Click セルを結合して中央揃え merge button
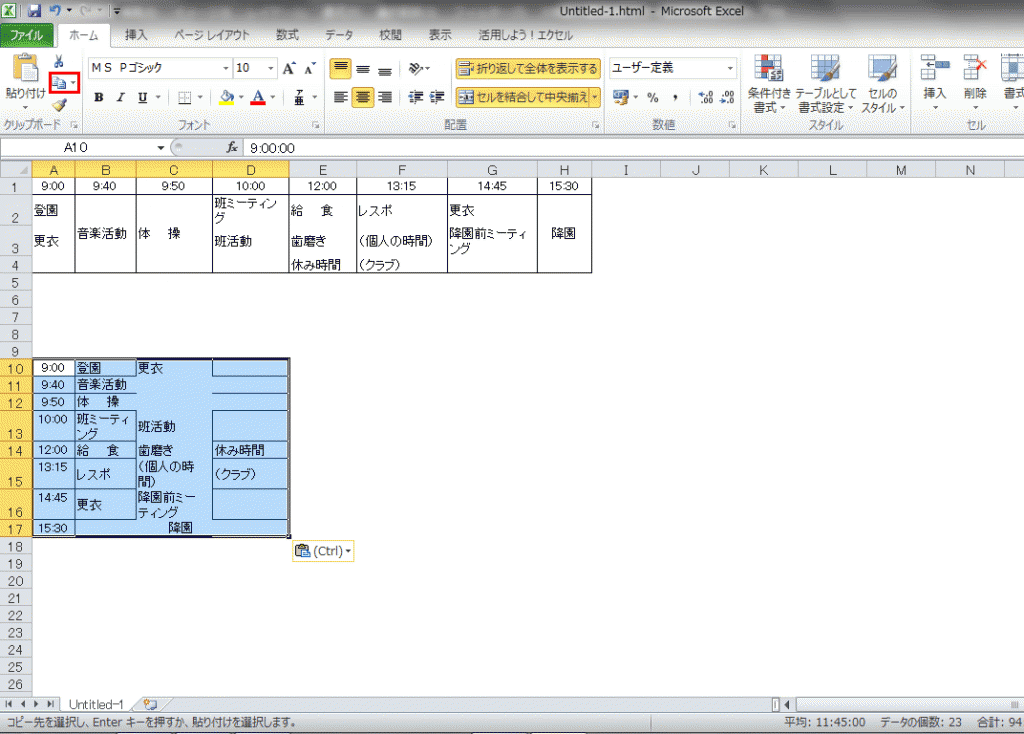The image size is (1024, 734). click(x=528, y=98)
